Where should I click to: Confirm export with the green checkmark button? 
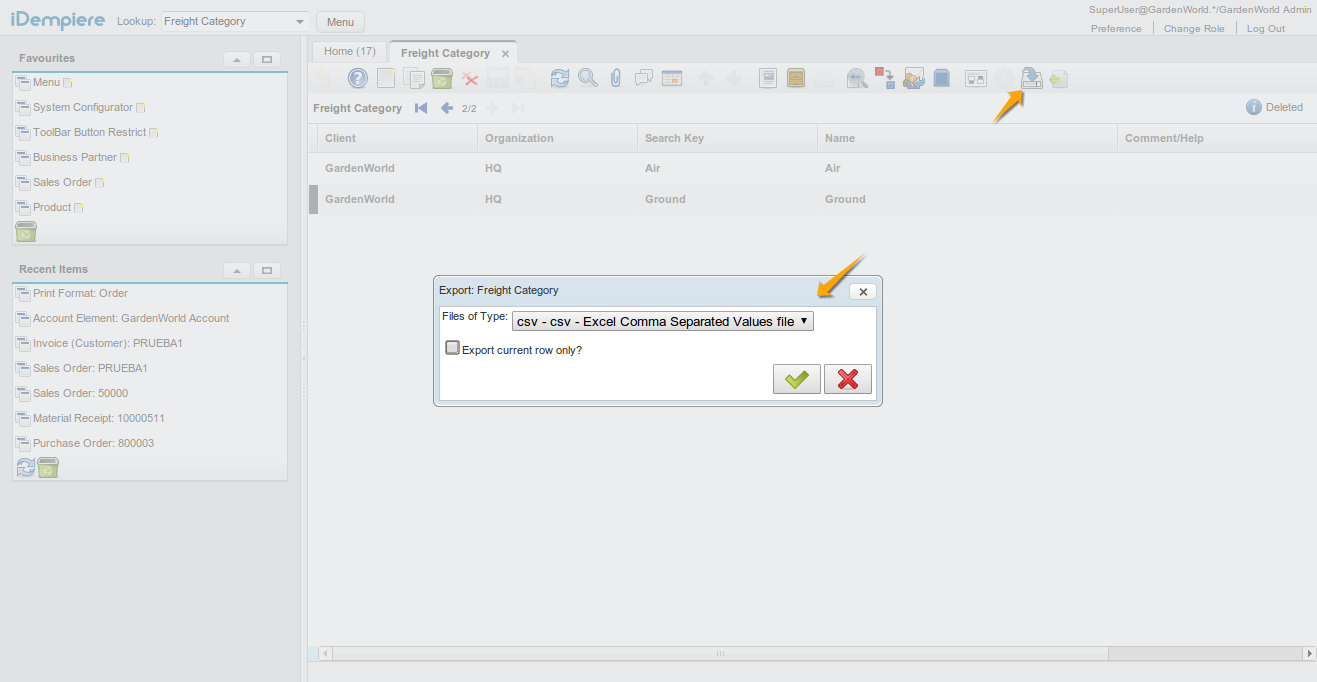coord(796,379)
